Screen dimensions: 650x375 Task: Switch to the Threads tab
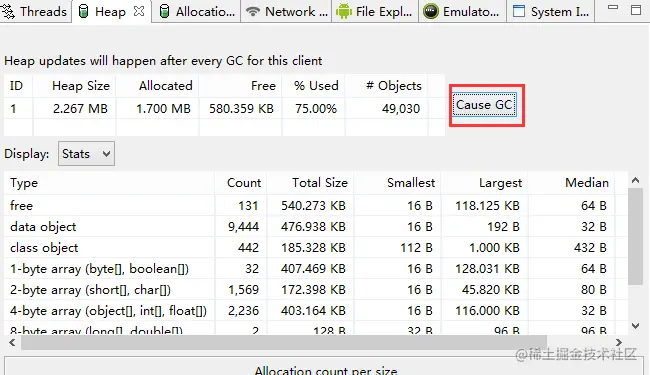35,11
